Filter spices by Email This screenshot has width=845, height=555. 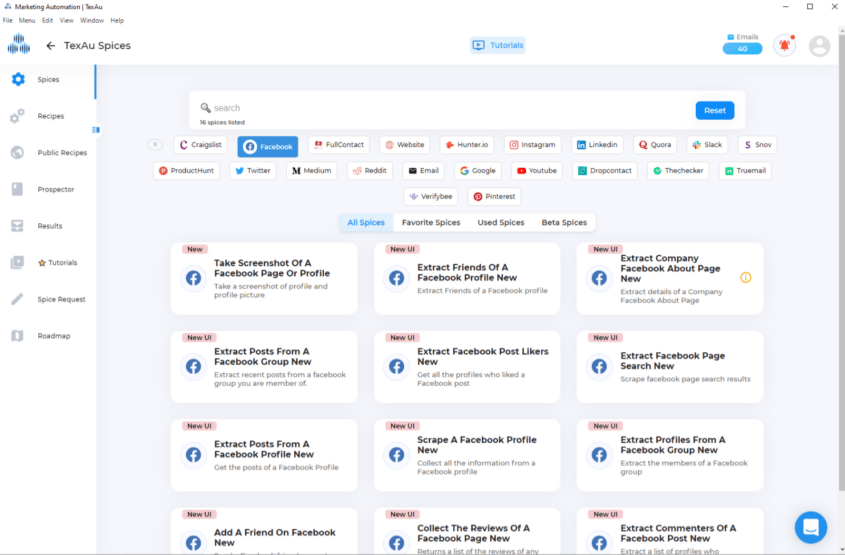[x=423, y=170]
